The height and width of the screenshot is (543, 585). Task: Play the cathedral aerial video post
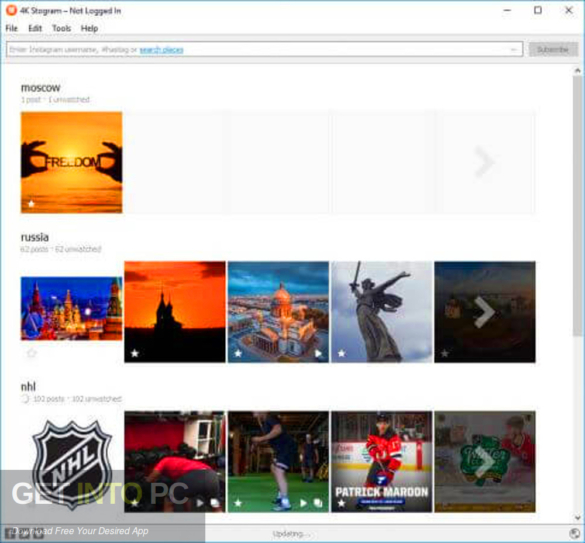318,353
